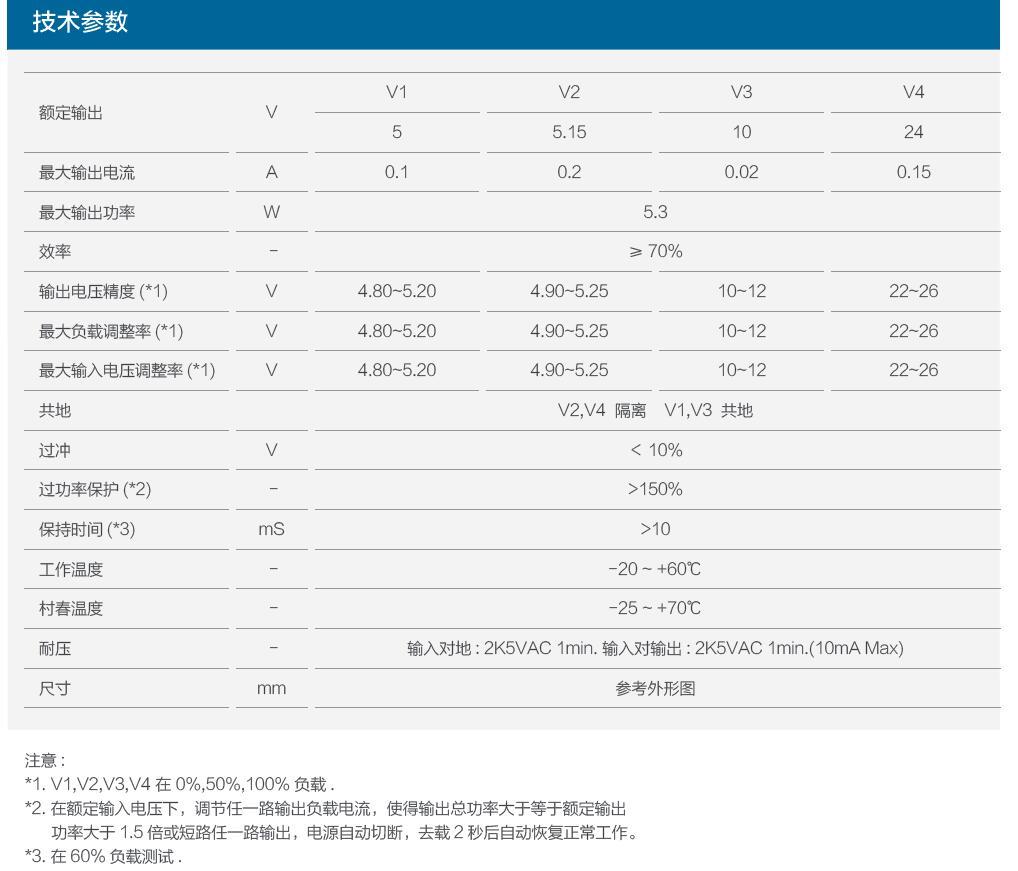
Task: Click the 村春温度 row label
Action: tap(71, 609)
